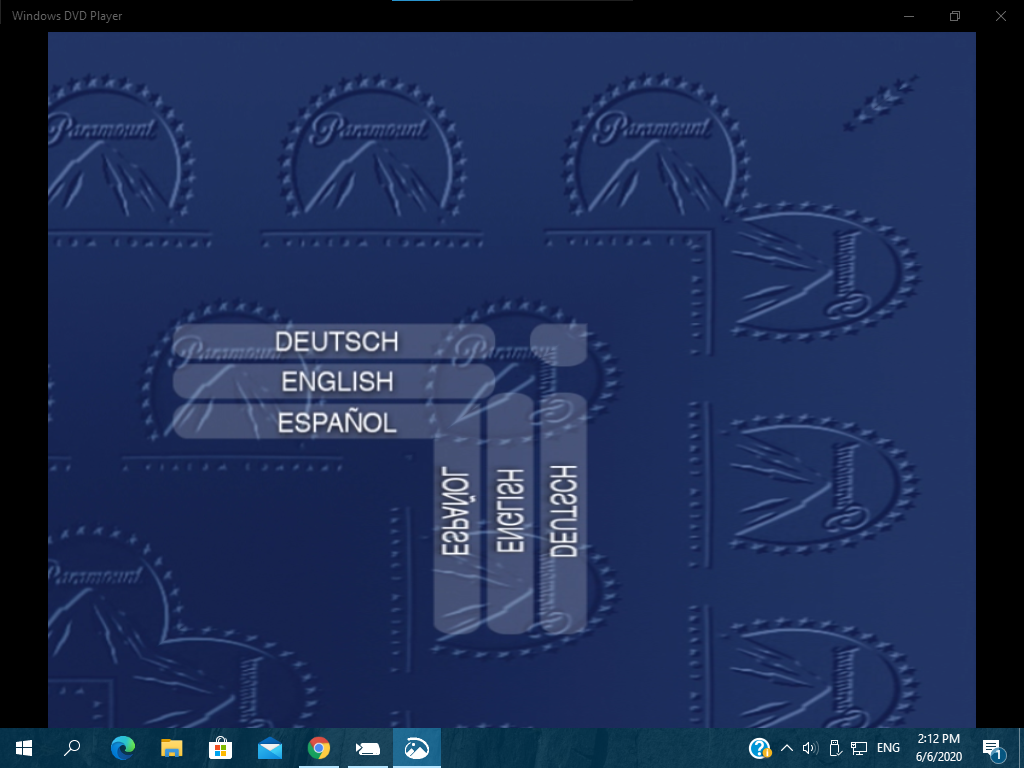Open the Windows Start menu

point(24,748)
